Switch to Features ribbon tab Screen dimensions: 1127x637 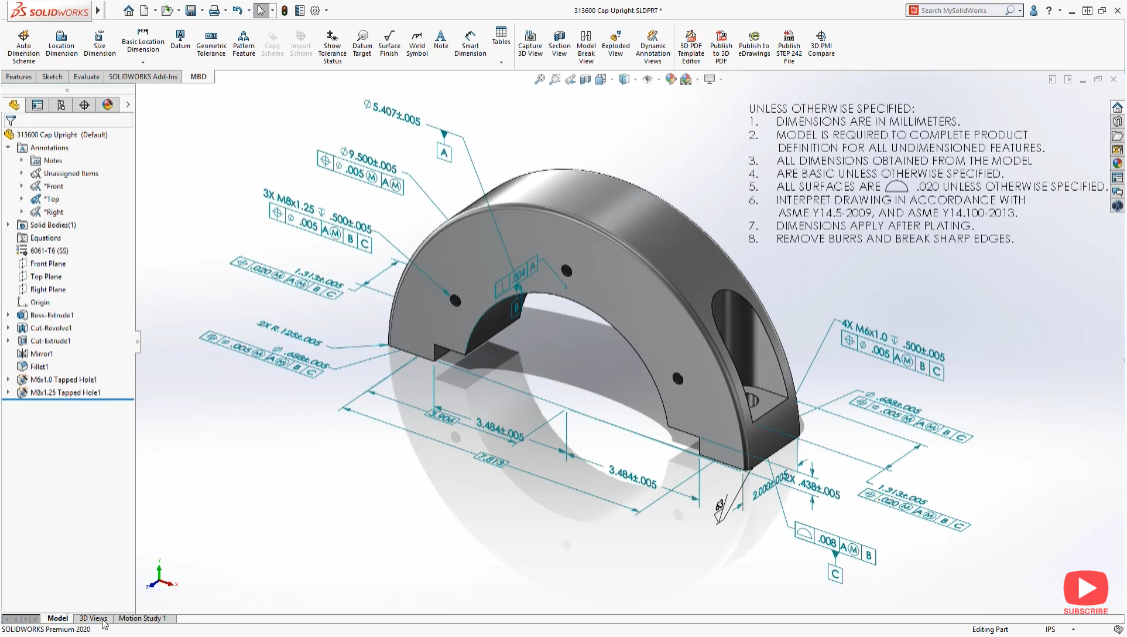click(19, 76)
